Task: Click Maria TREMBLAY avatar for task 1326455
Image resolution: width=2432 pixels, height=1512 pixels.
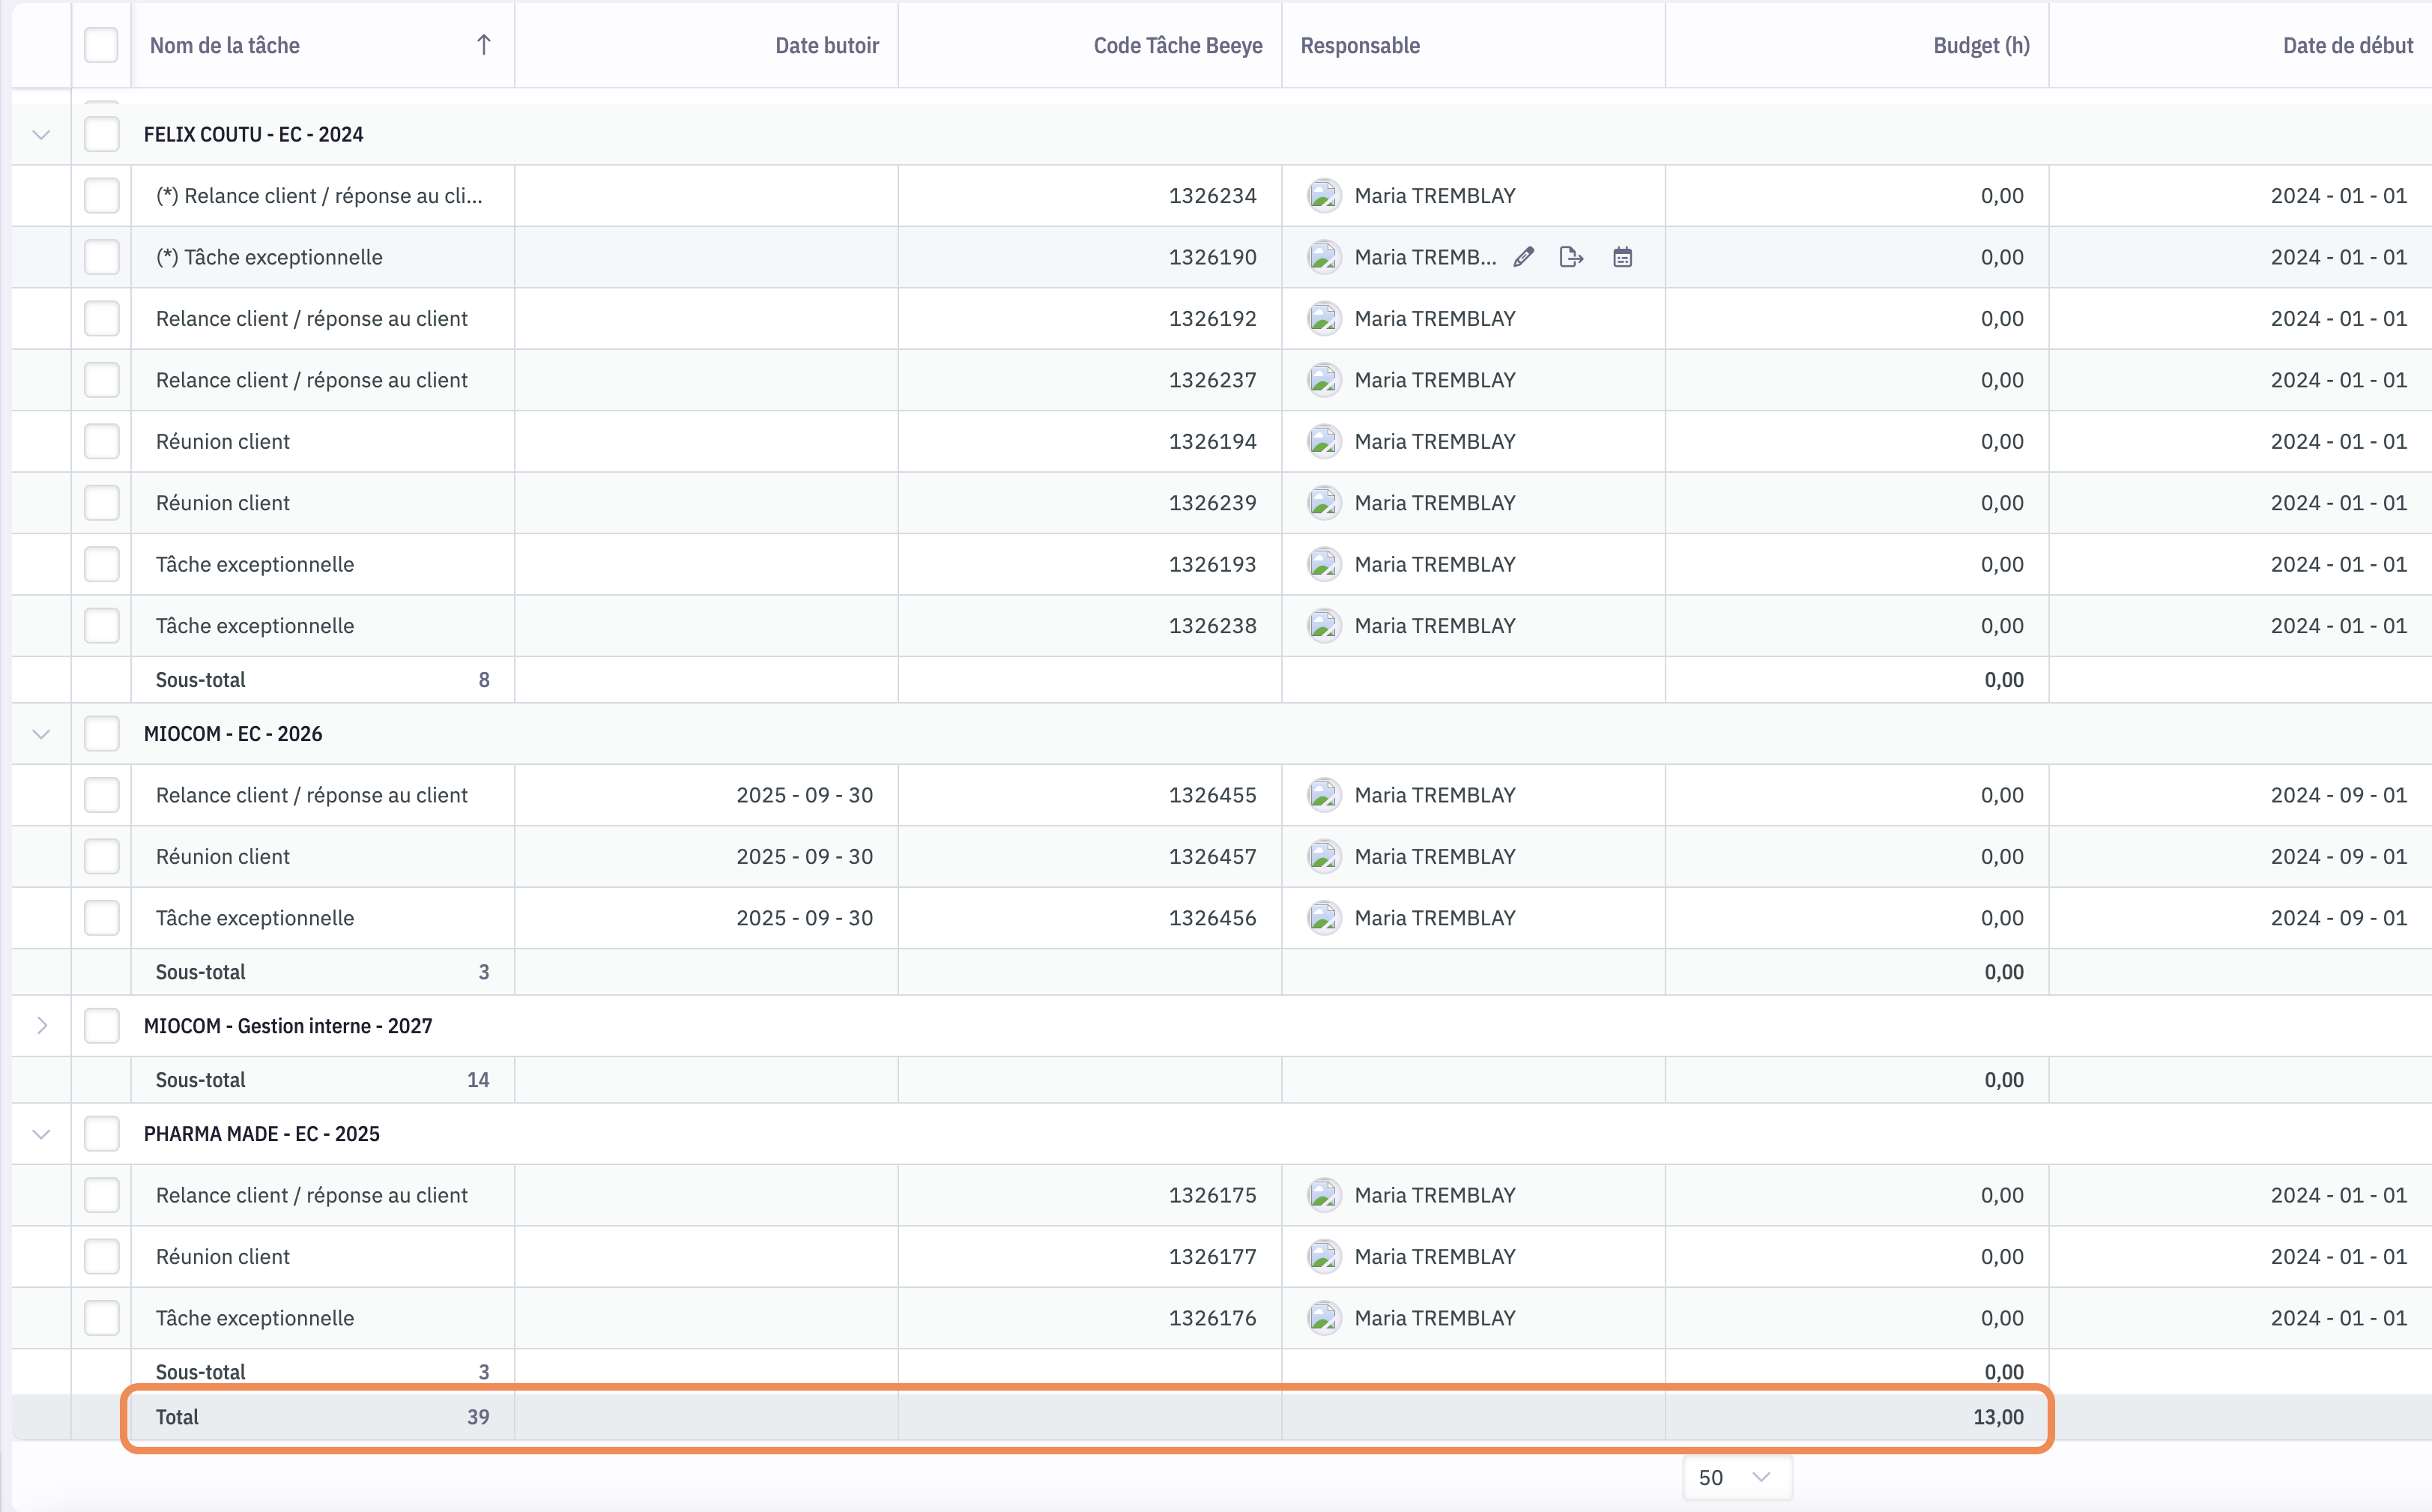Action: 1324,795
